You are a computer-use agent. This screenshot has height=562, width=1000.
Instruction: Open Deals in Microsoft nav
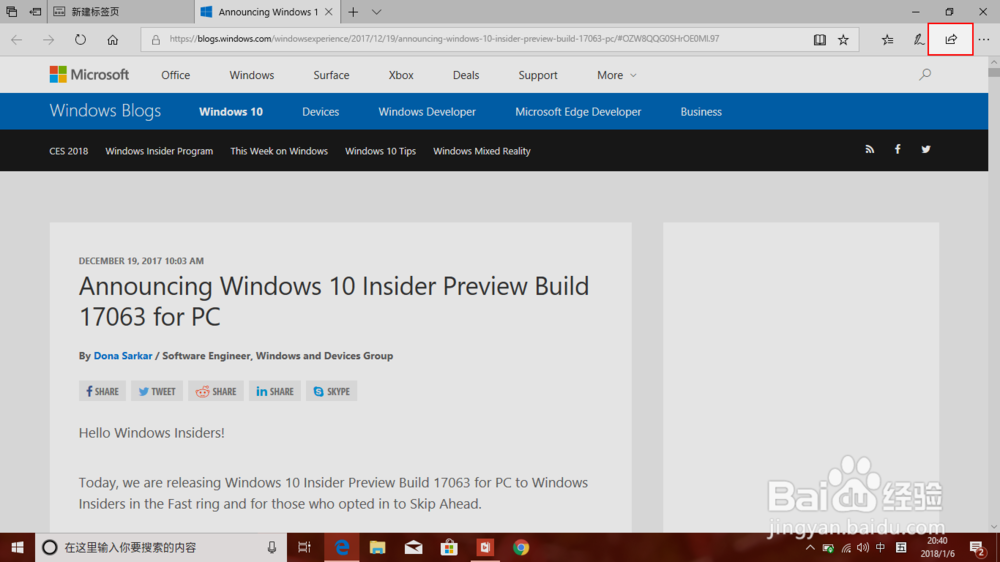(466, 75)
